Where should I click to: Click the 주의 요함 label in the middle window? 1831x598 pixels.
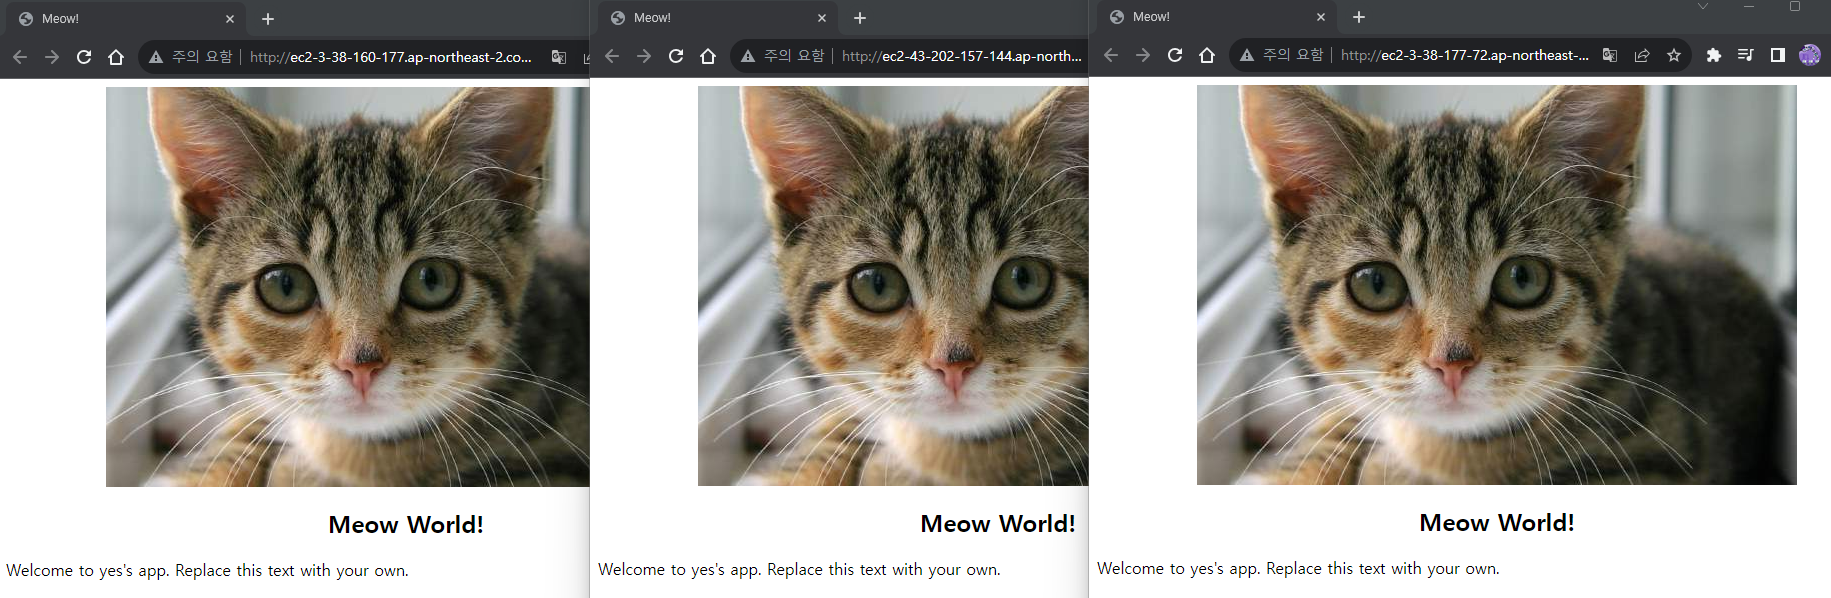[794, 56]
